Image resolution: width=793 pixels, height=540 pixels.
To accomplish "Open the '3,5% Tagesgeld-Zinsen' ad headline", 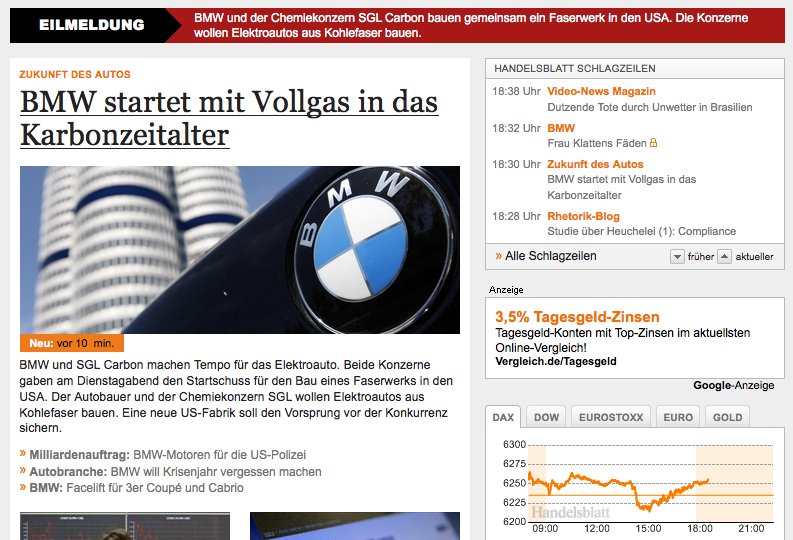I will click(x=577, y=317).
